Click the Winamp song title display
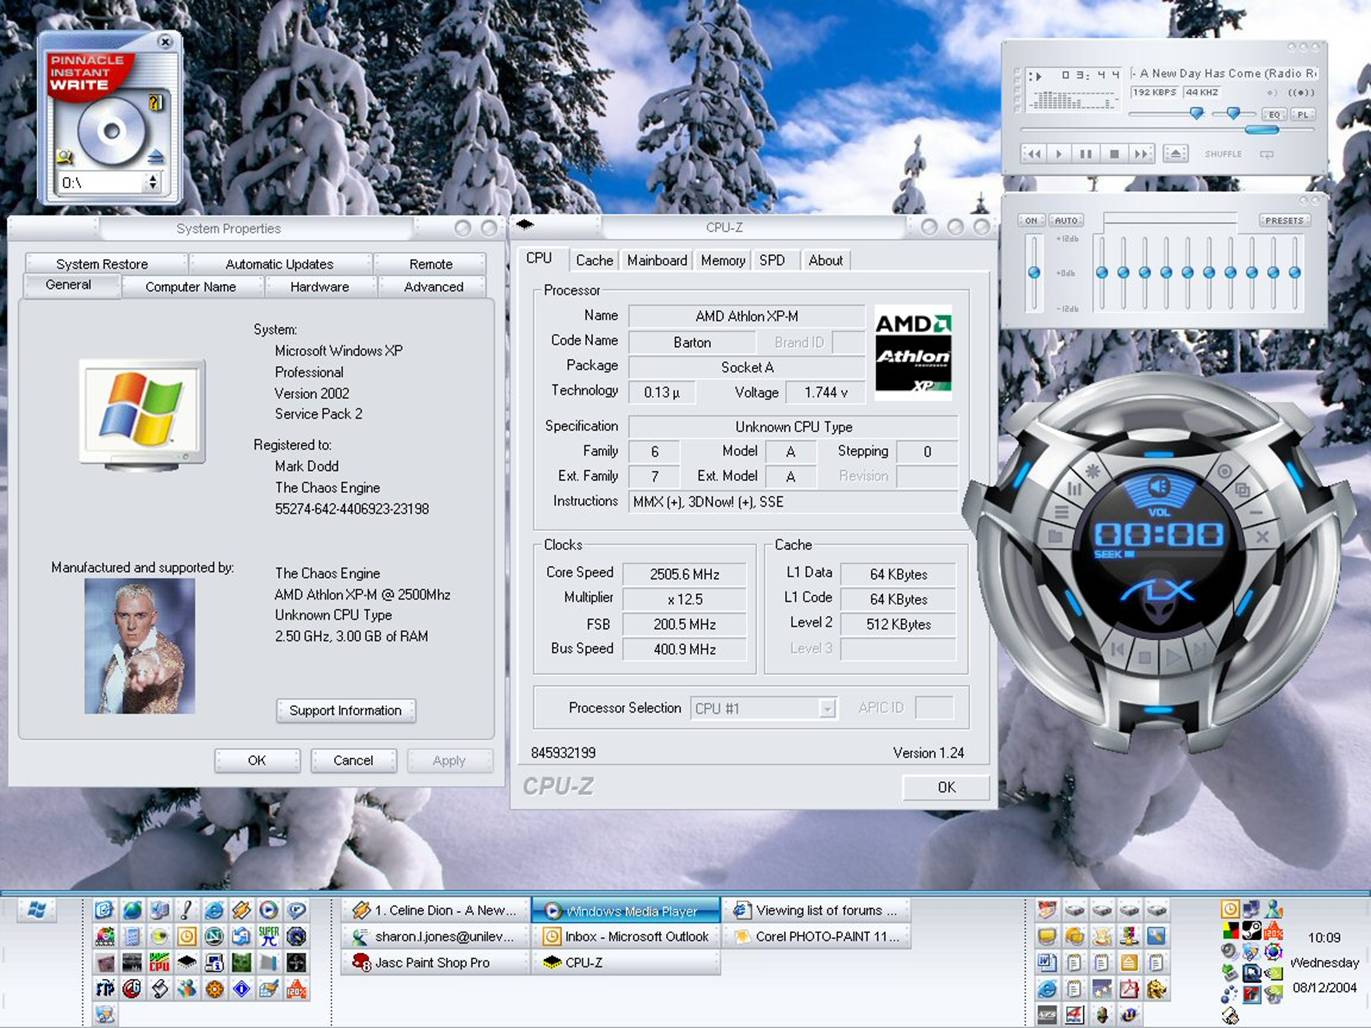Image resolution: width=1371 pixels, height=1028 pixels. pyautogui.click(x=1224, y=73)
